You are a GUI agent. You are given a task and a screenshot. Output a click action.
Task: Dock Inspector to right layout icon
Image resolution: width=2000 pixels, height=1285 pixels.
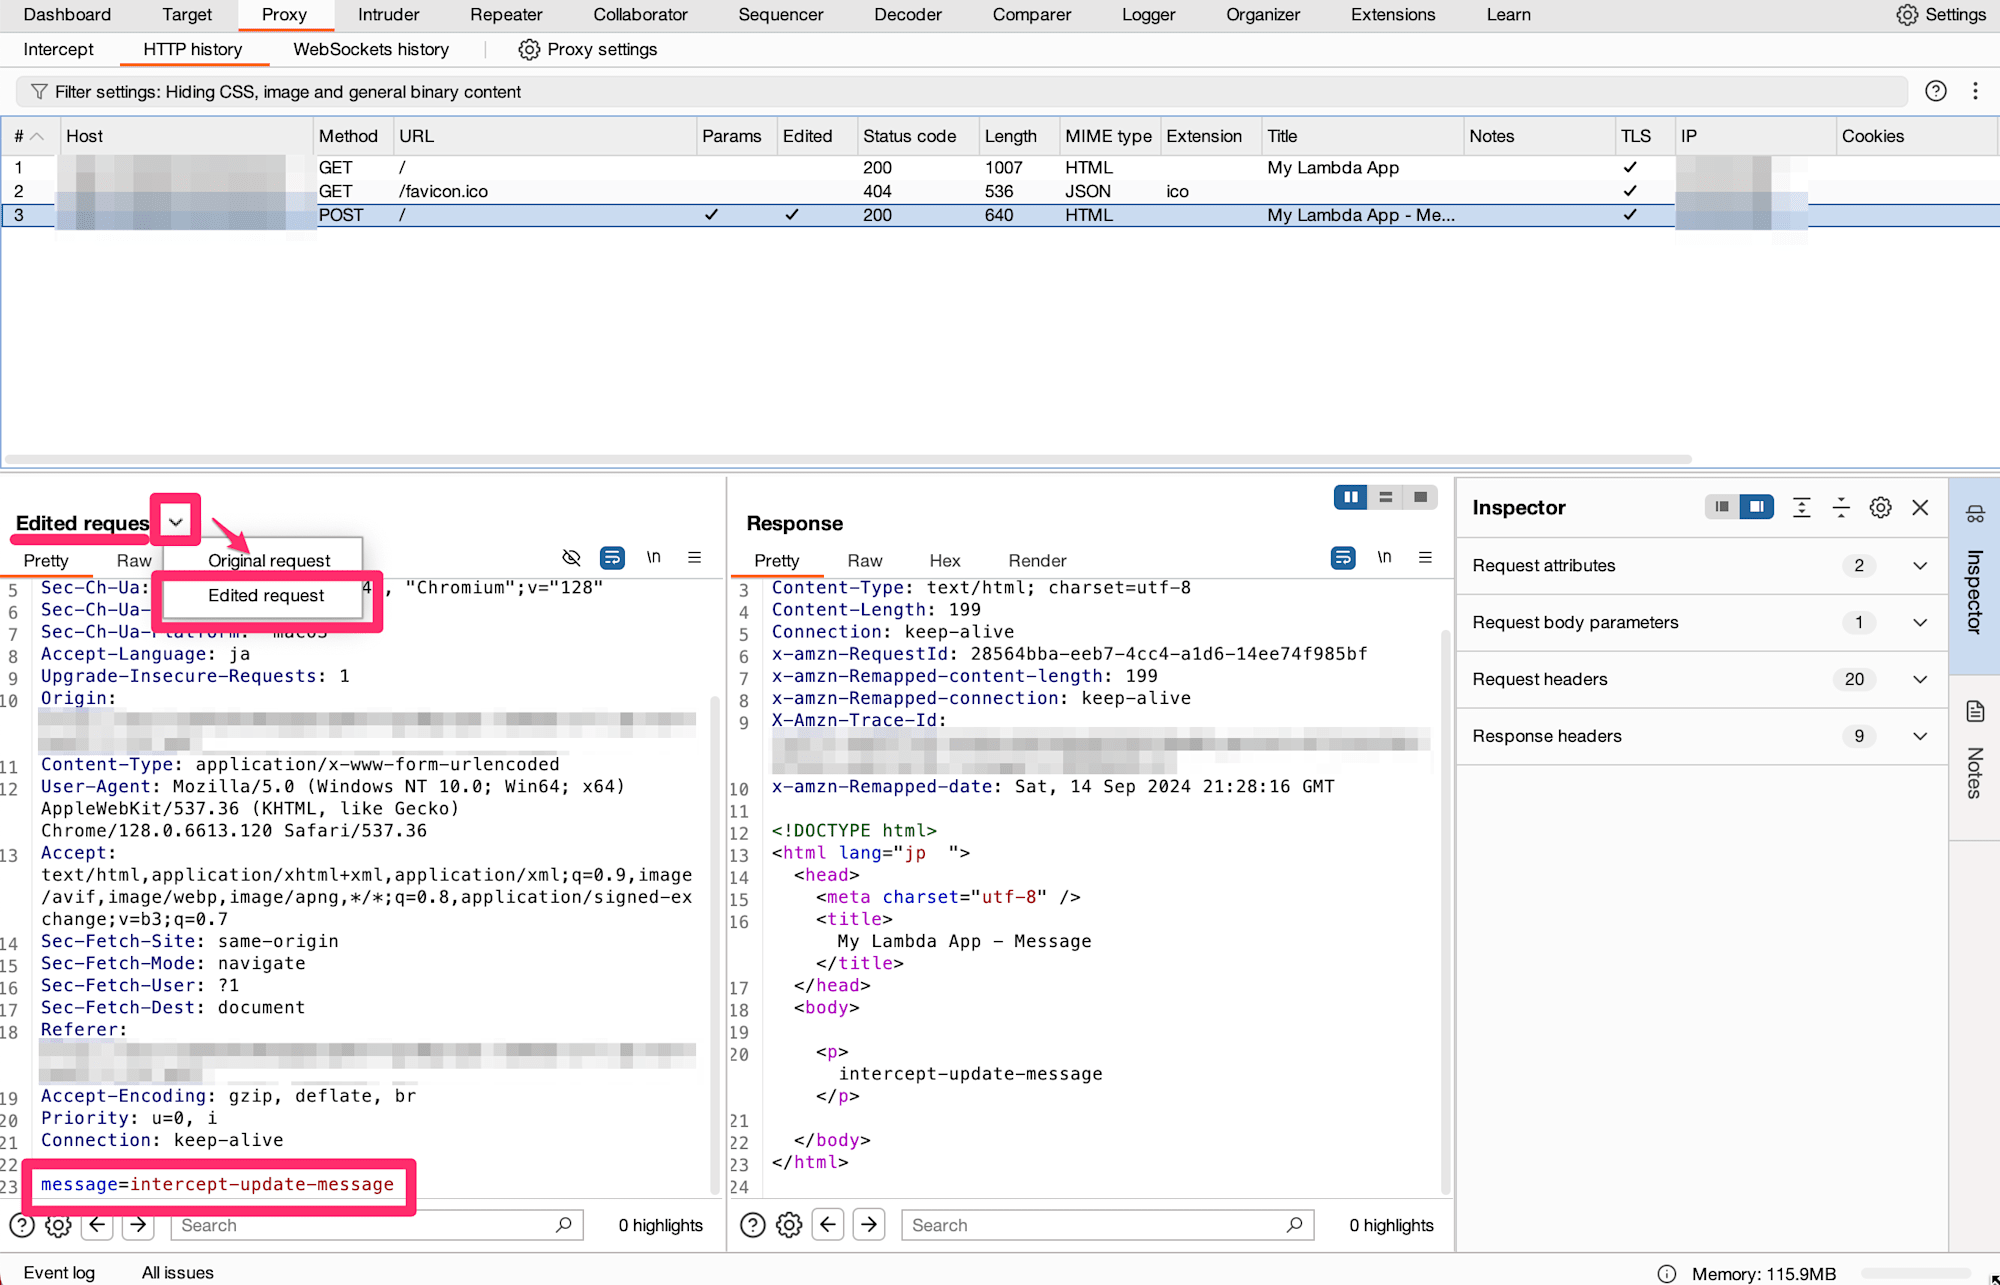click(x=1756, y=507)
